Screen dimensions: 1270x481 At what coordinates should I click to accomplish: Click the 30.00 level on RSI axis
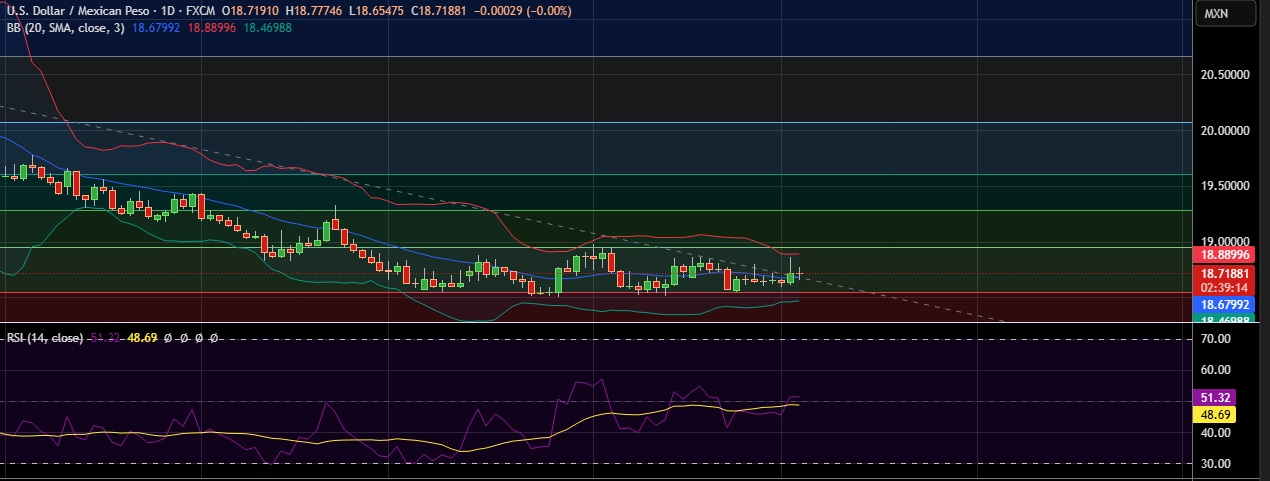pos(1215,464)
